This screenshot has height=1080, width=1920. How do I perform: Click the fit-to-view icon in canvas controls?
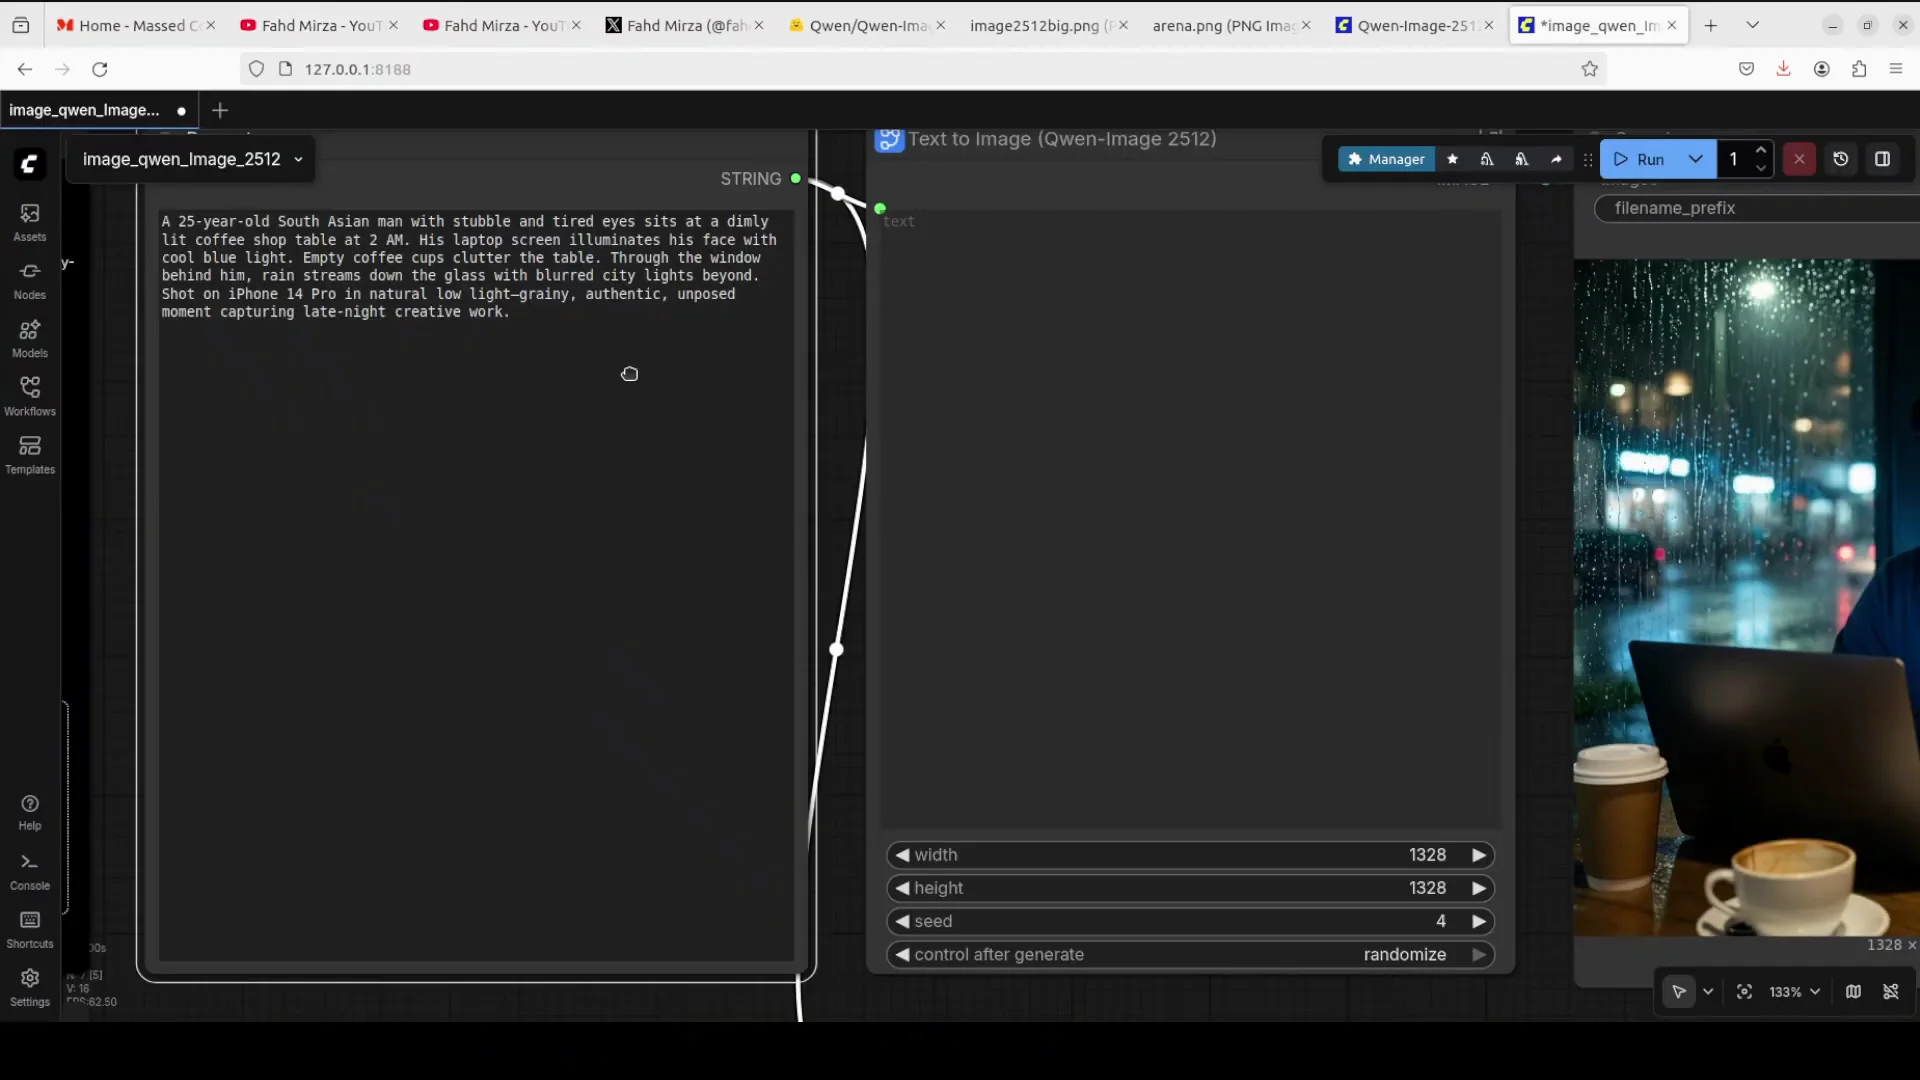(1744, 991)
